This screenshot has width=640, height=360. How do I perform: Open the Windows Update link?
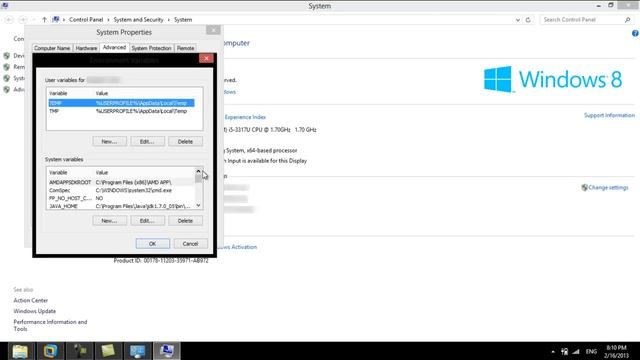click(35, 311)
